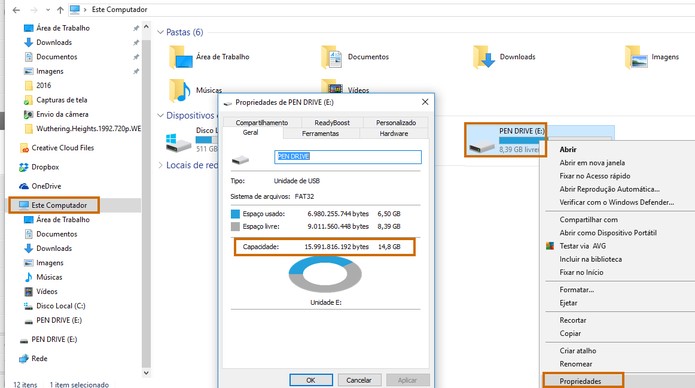Choose Testar via AVG entry
Image resolution: width=695 pixels, height=388 pixels.
(582, 246)
